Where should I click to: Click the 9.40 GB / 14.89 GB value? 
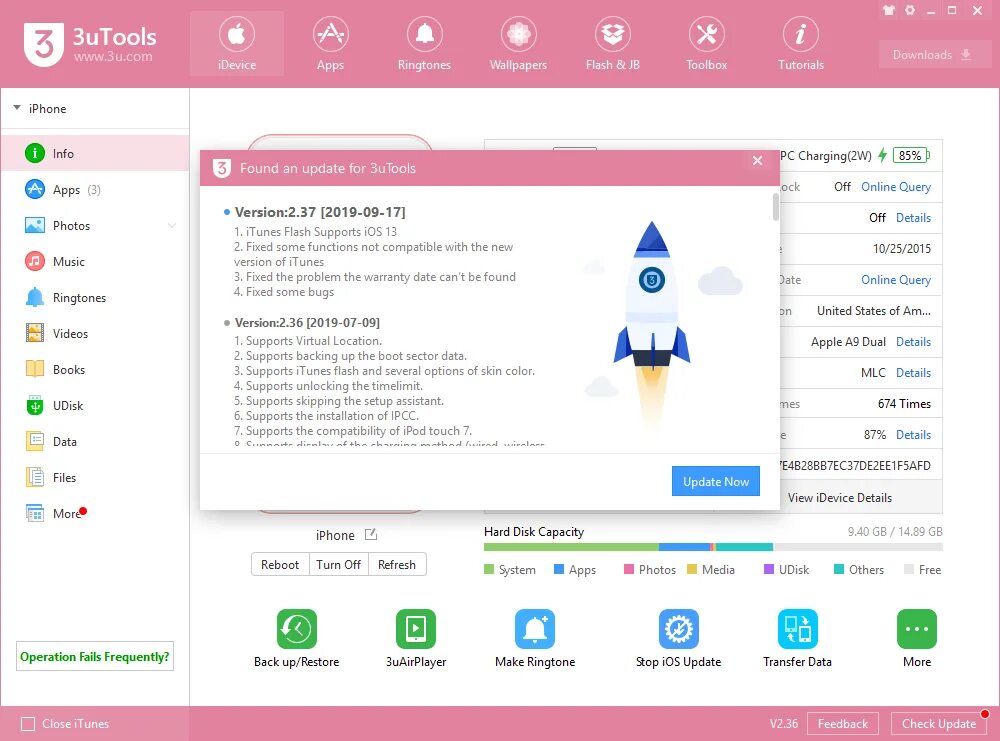[x=895, y=532]
